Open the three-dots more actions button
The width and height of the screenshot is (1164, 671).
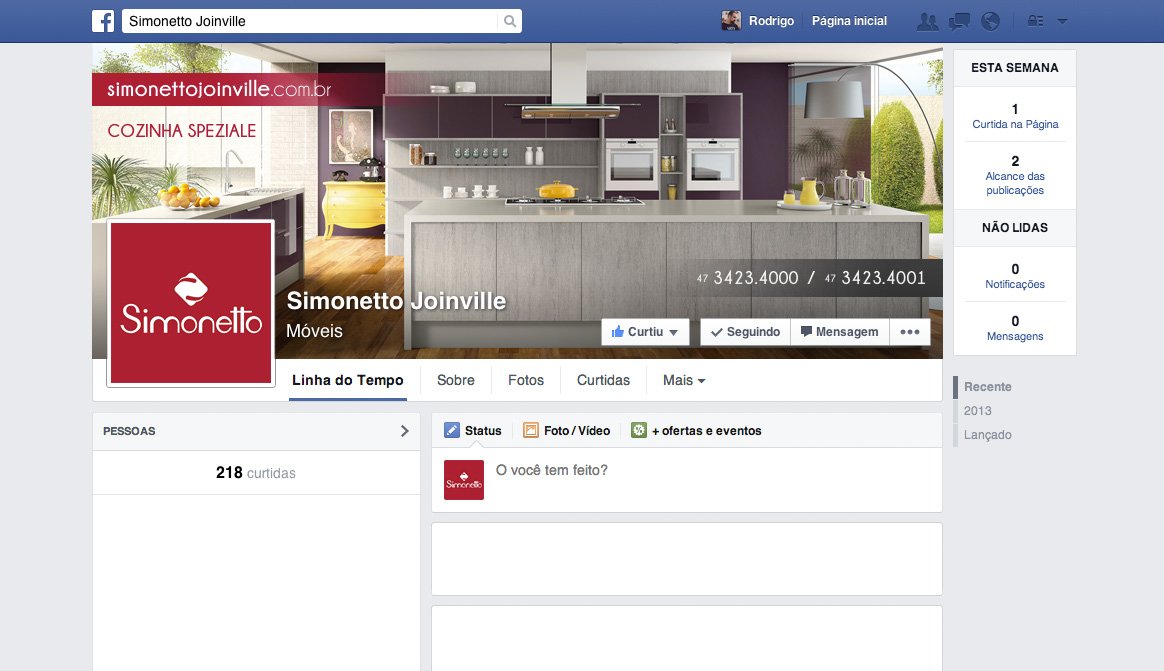(x=910, y=332)
